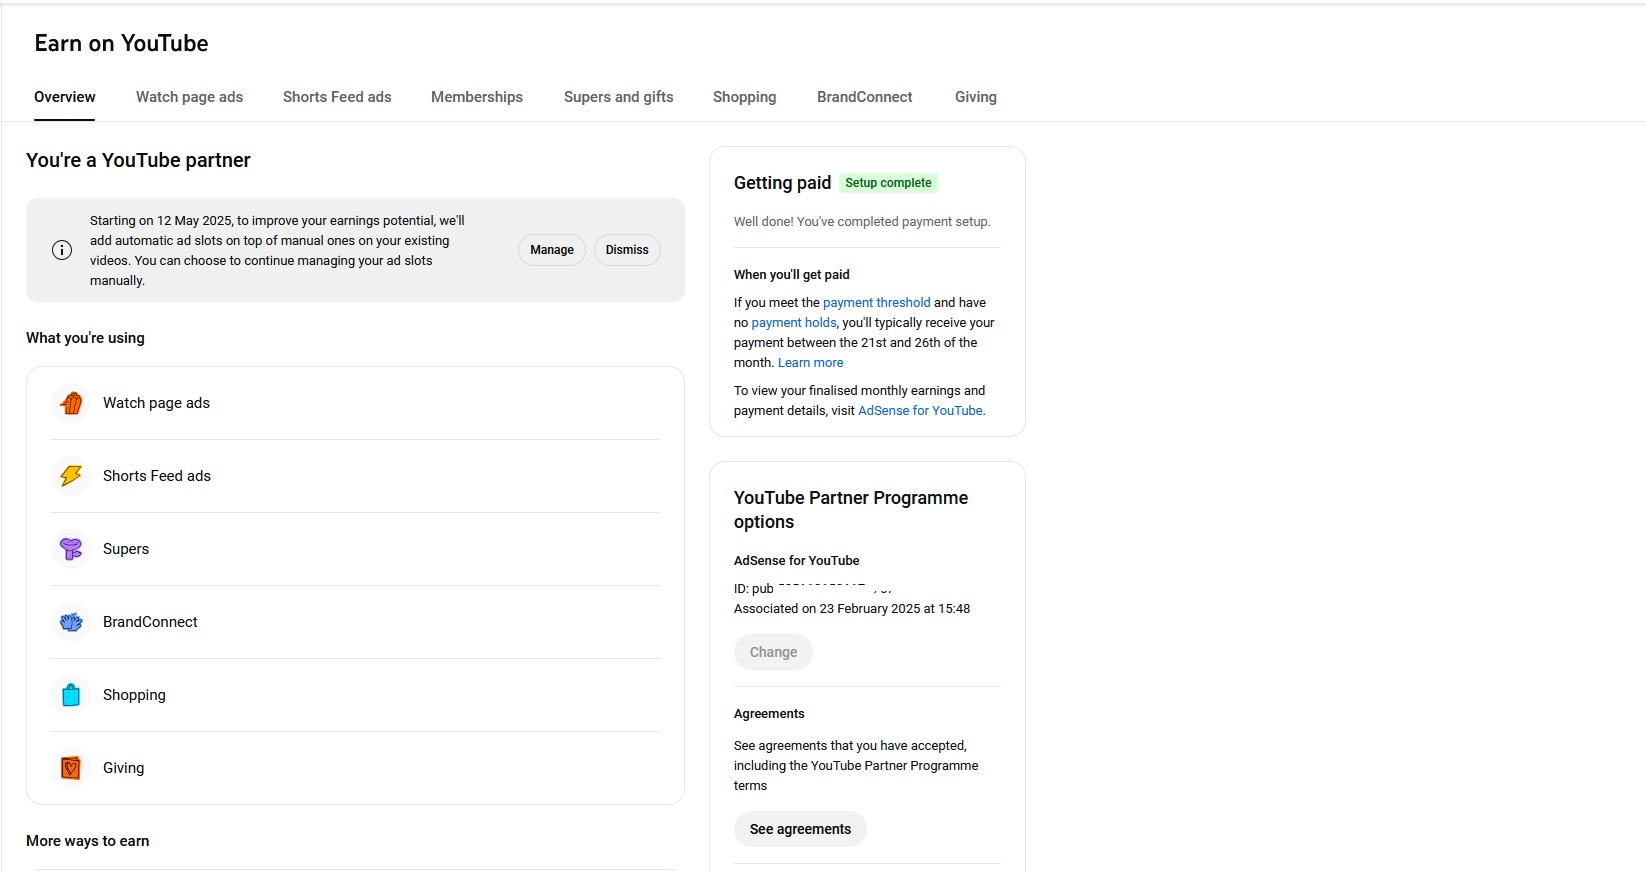This screenshot has height=871, width=1646.
Task: Switch to the Overview tab
Action: coord(65,97)
